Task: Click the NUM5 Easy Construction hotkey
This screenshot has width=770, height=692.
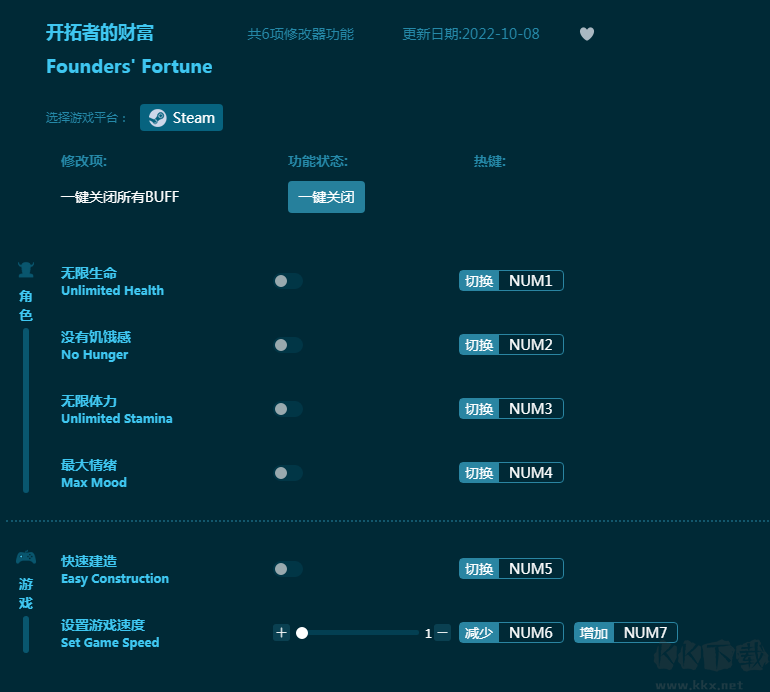Action: click(529, 569)
